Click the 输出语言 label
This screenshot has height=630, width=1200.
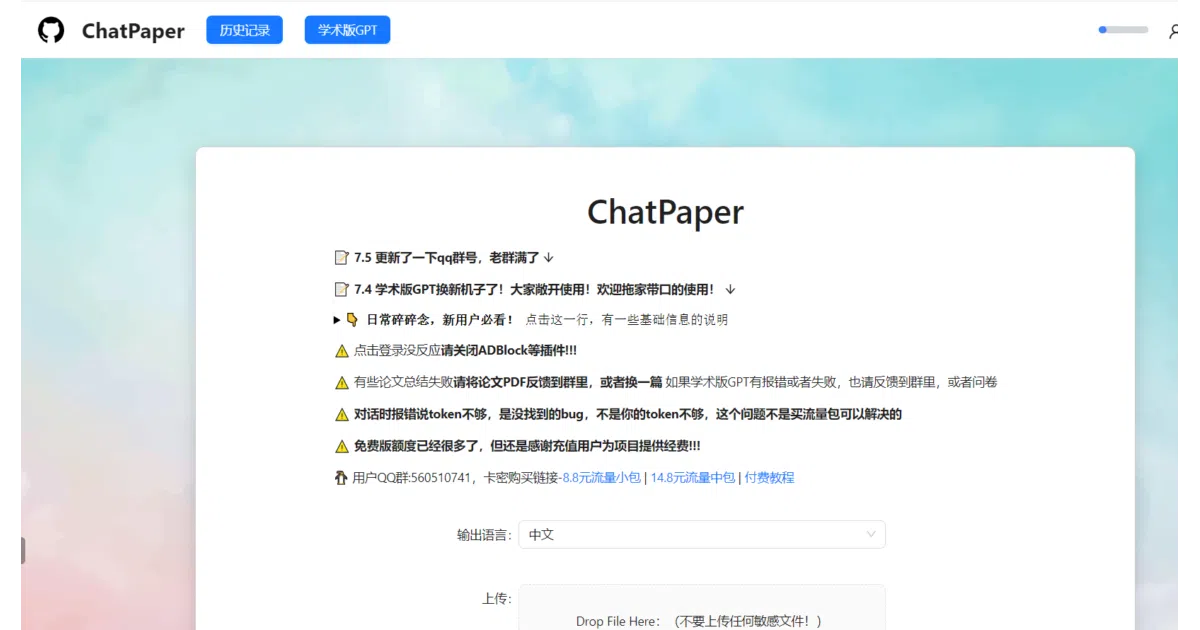(484, 535)
